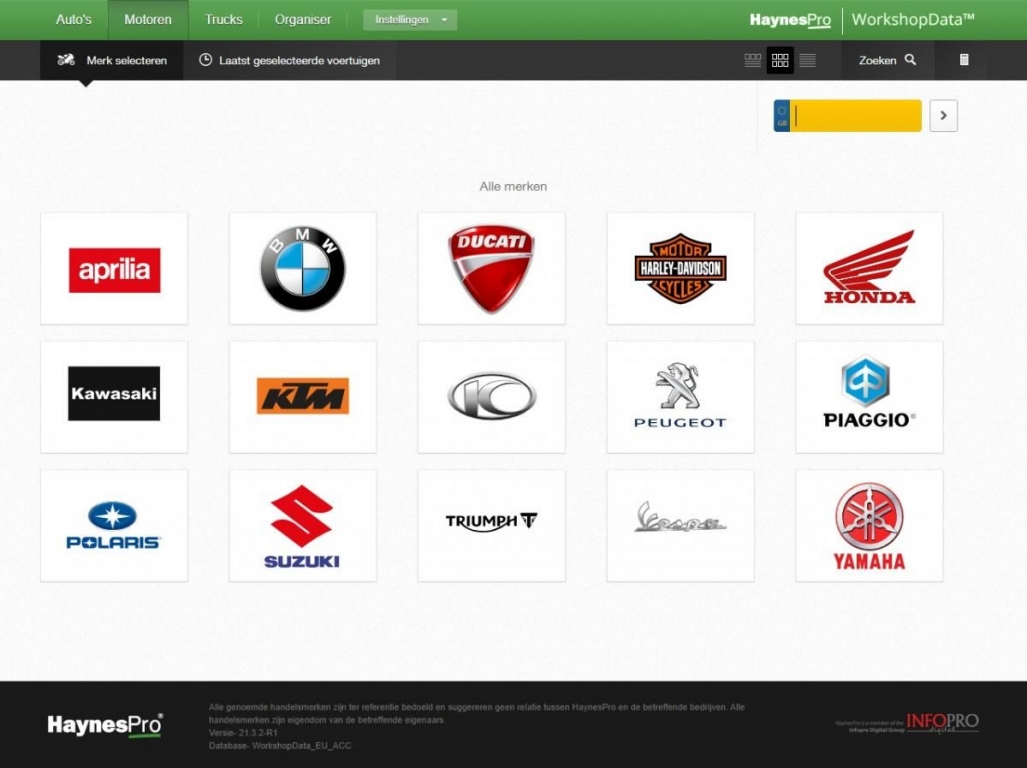Select the Merk selecteren tab
The width and height of the screenshot is (1027, 768).
coord(112,60)
